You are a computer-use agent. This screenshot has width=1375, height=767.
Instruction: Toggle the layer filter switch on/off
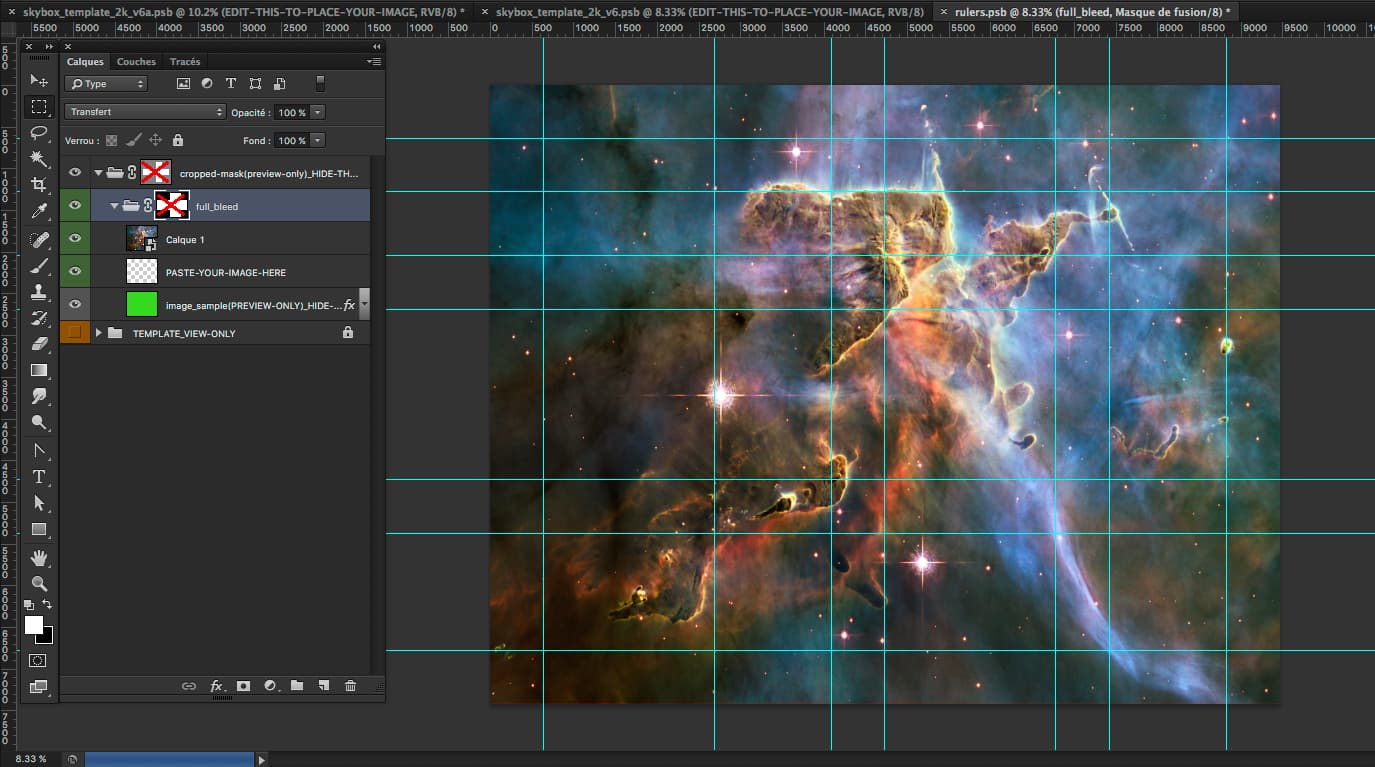click(x=320, y=84)
